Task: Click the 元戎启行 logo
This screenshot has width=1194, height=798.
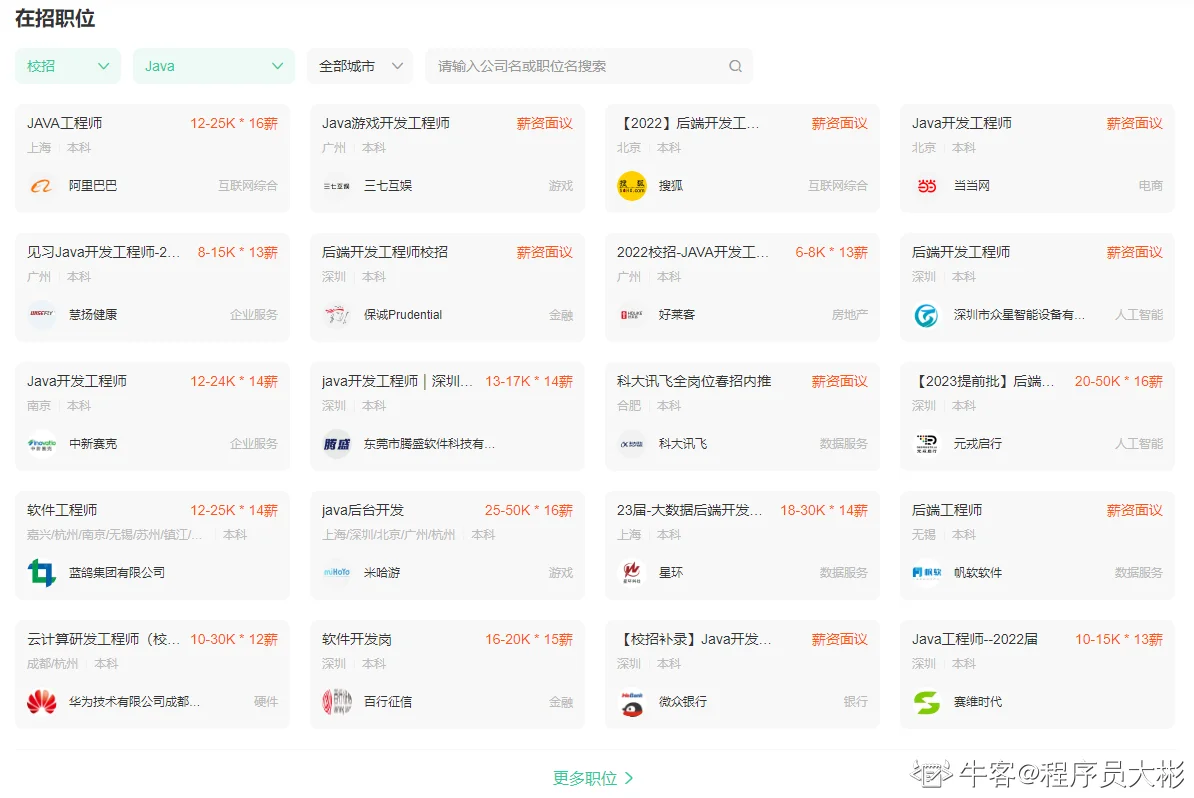Action: (926, 444)
